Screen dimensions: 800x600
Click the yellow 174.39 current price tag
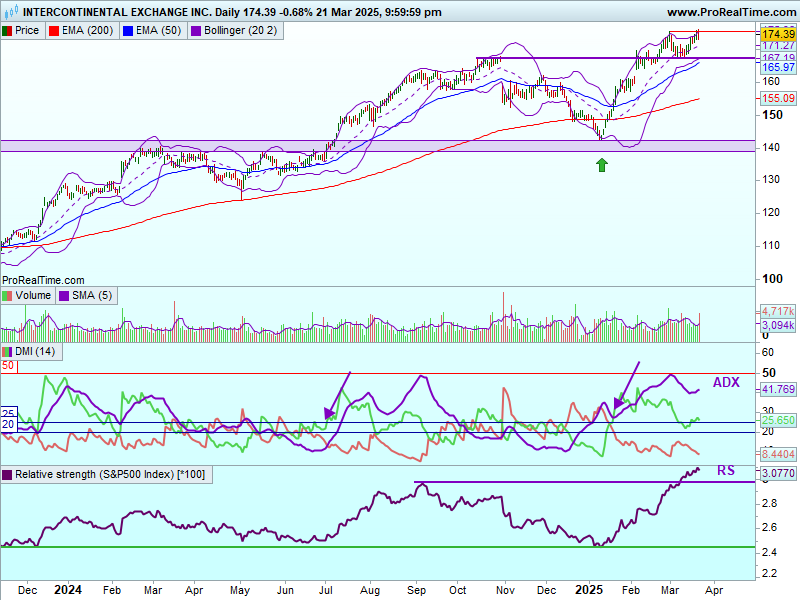[x=778, y=33]
